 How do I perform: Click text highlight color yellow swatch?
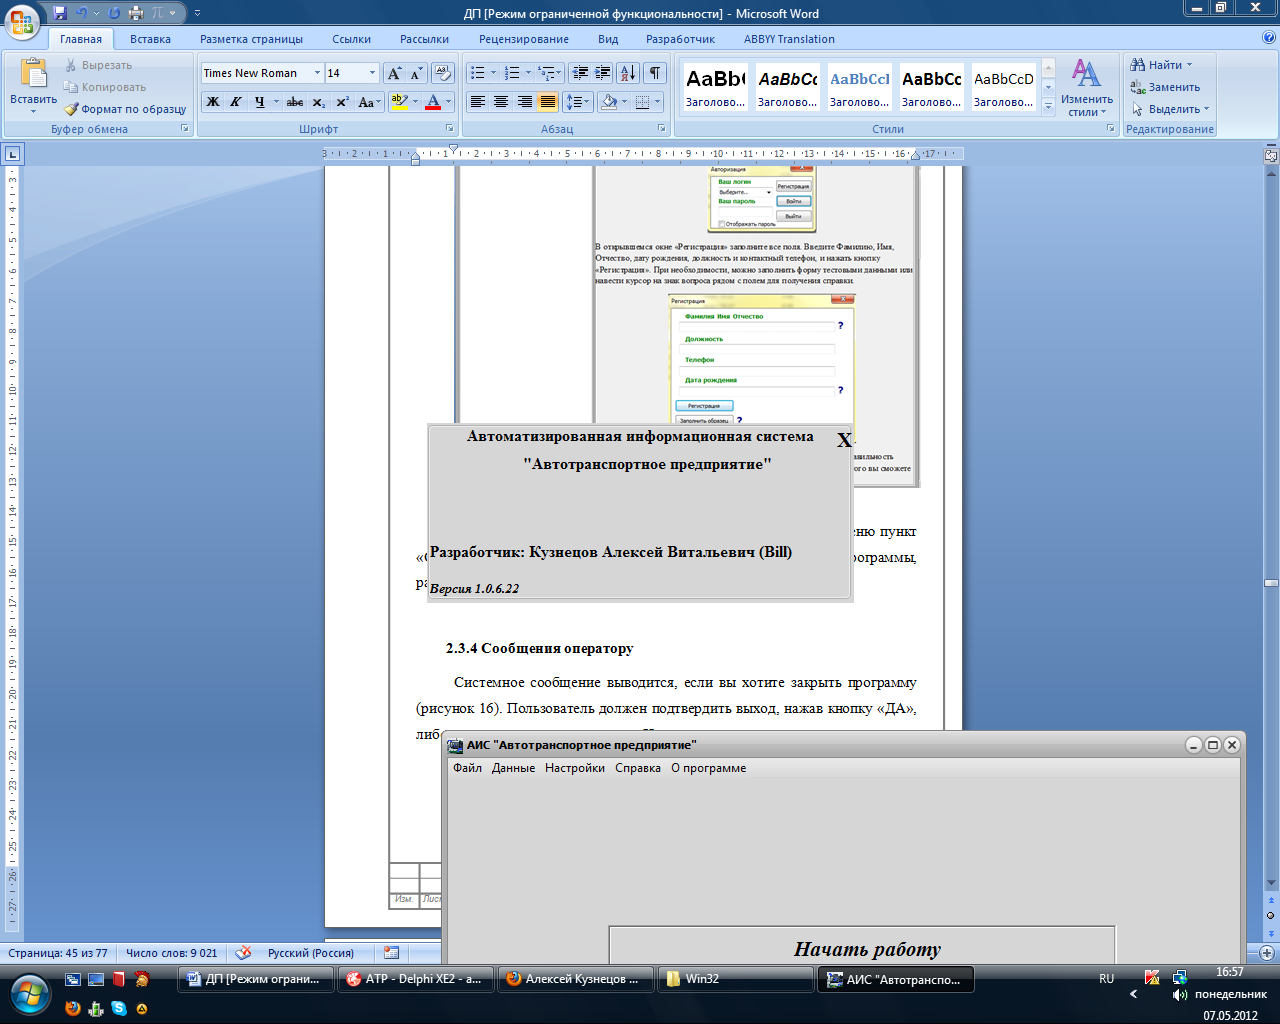[400, 102]
